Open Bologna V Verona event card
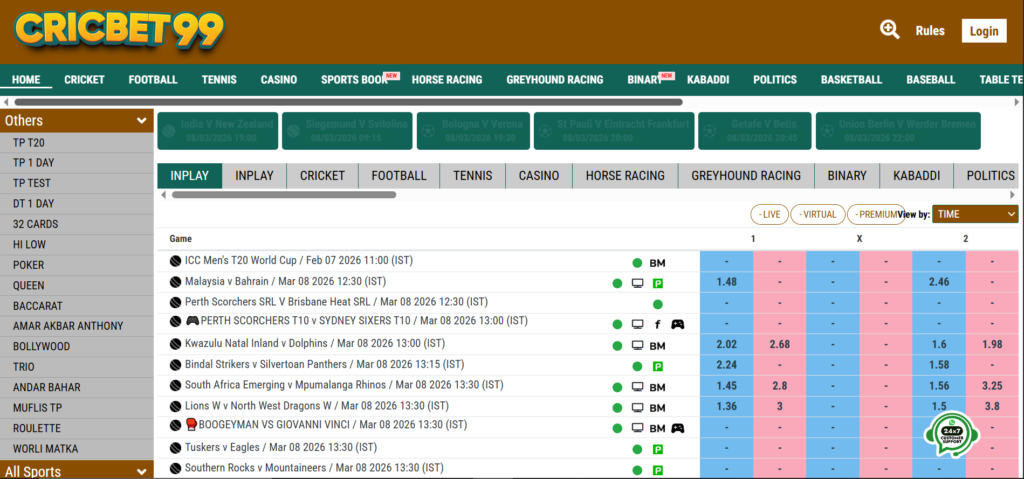 473,131
